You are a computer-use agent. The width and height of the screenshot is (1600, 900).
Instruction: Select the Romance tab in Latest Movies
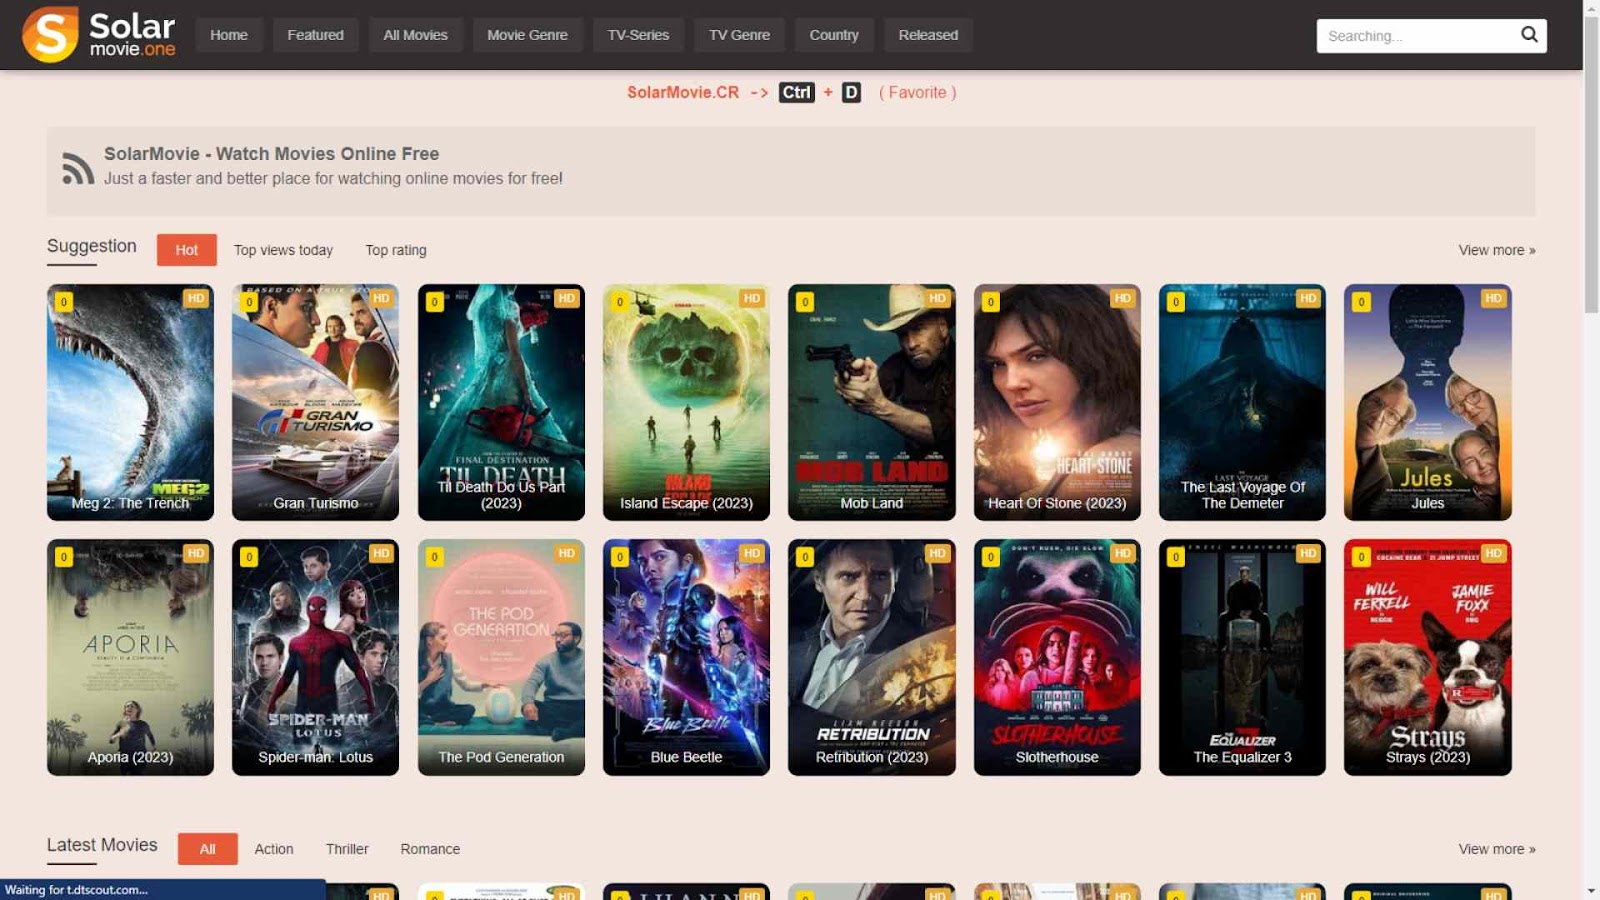click(x=431, y=849)
